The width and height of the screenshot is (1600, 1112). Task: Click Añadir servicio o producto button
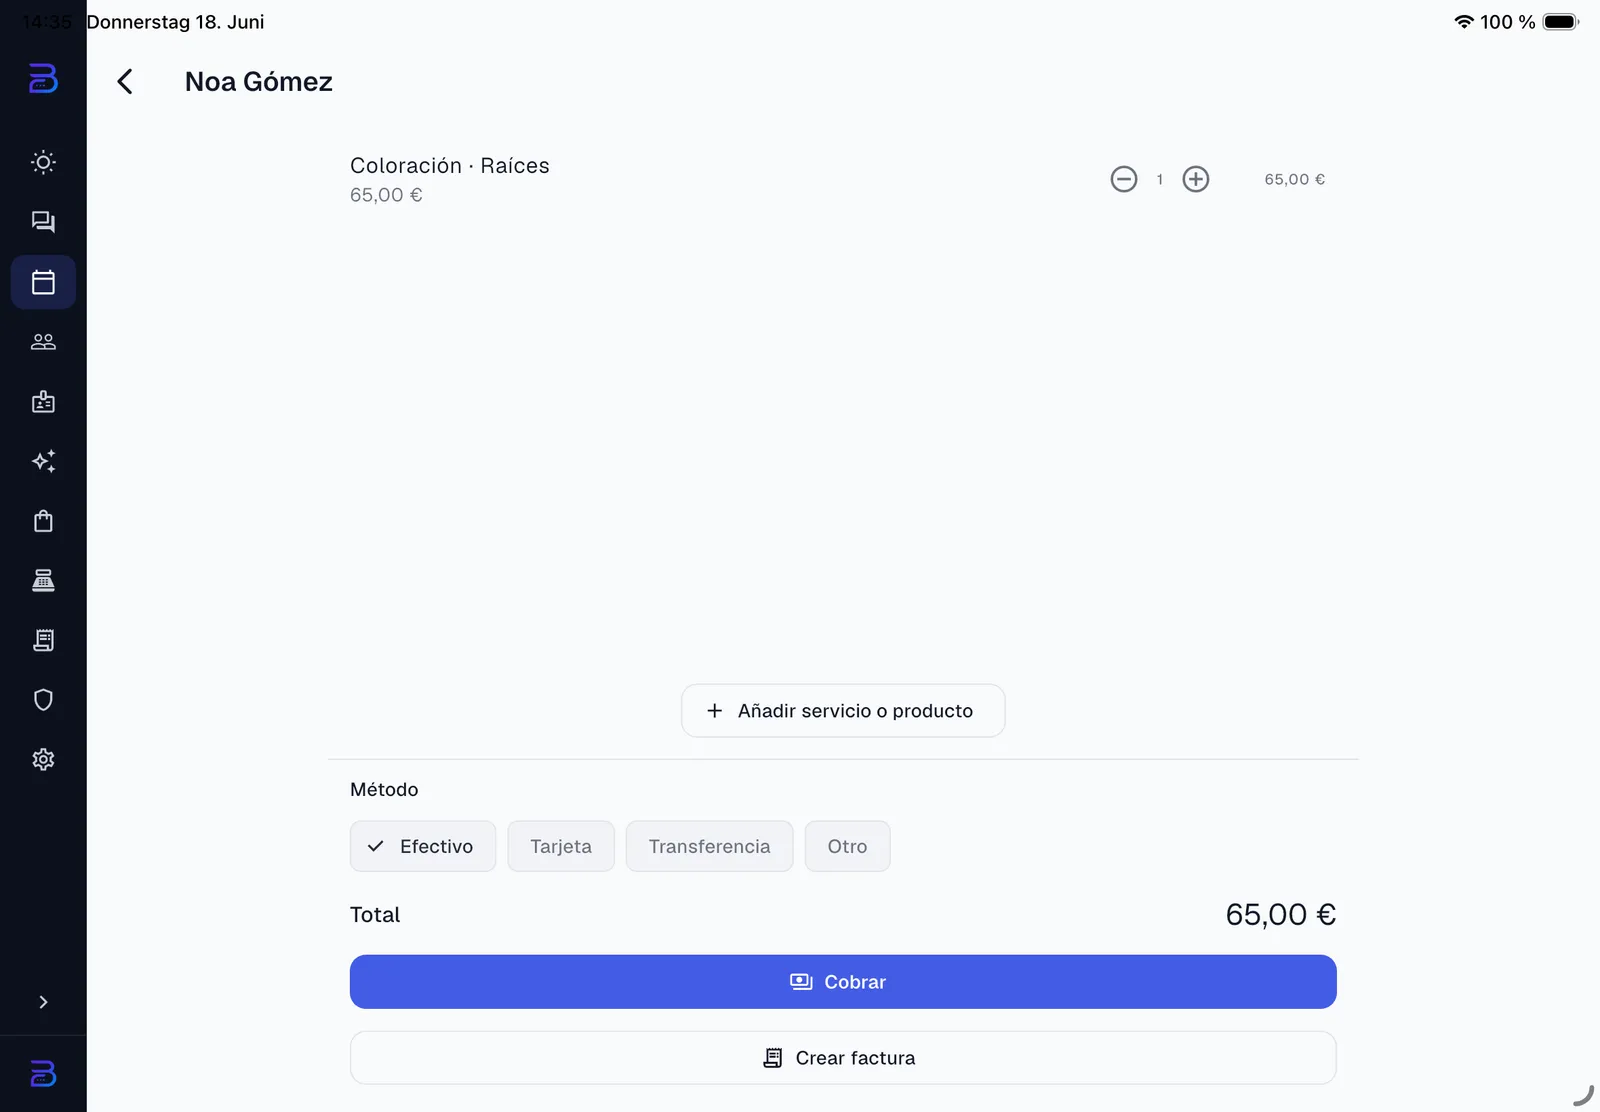click(x=843, y=711)
